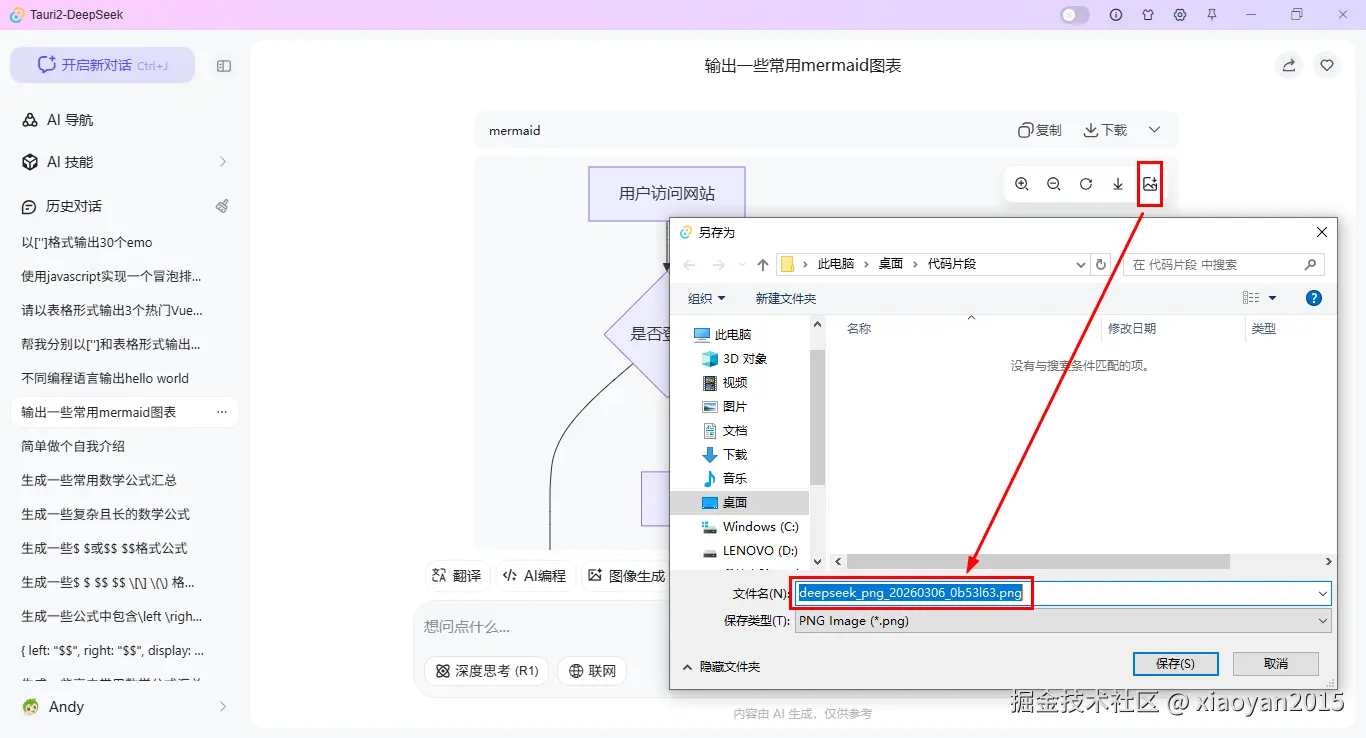Viewport: 1366px width, 738px height.
Task: Click 历史对话 header in sidebar
Action: coord(73,206)
